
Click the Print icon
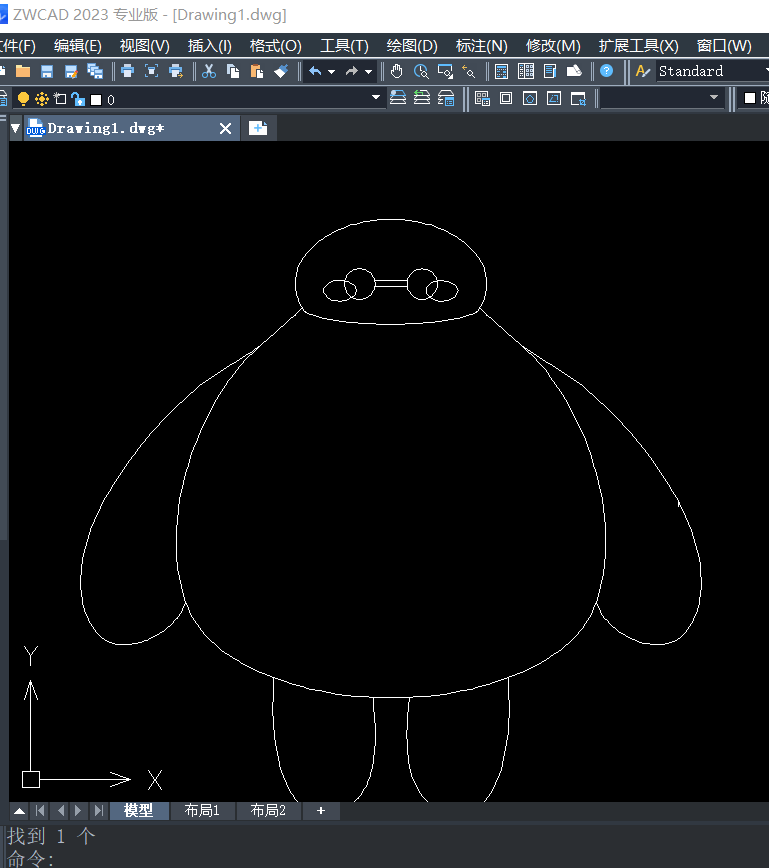127,71
